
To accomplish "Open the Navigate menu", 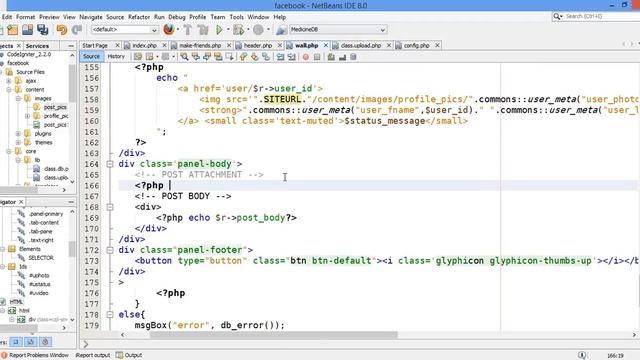I will [91, 17].
